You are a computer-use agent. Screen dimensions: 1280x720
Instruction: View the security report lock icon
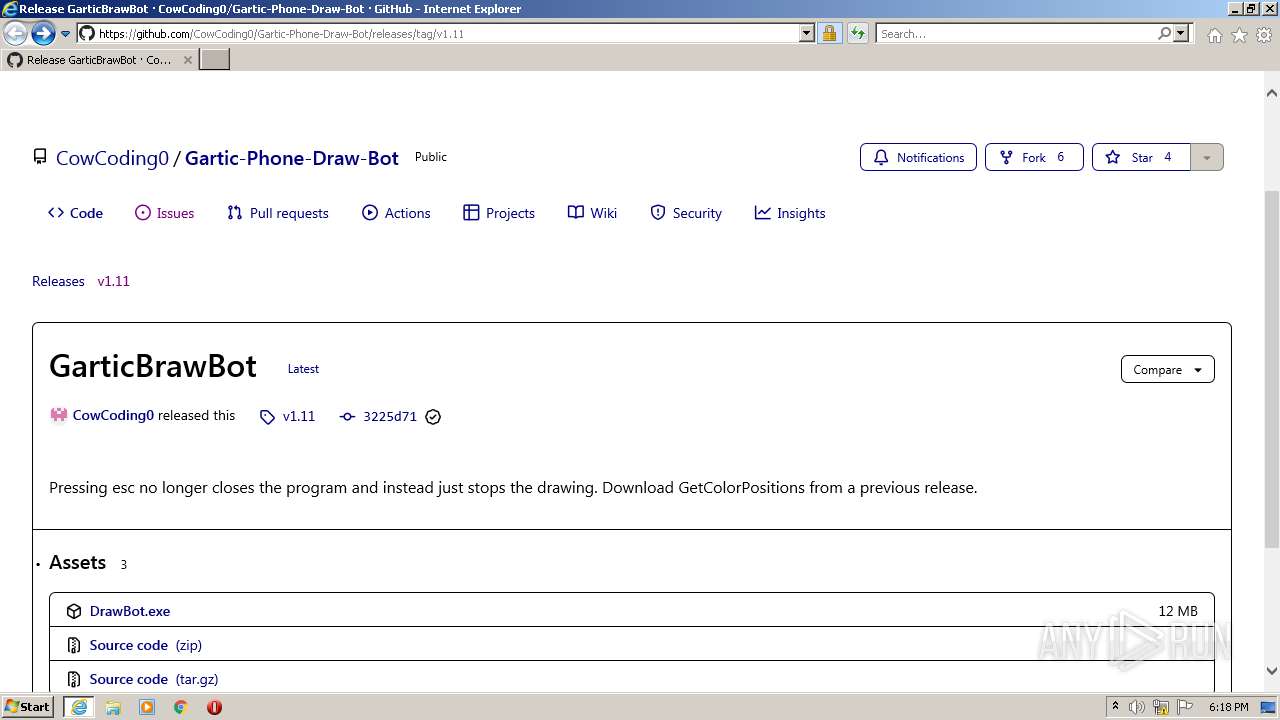(x=829, y=33)
